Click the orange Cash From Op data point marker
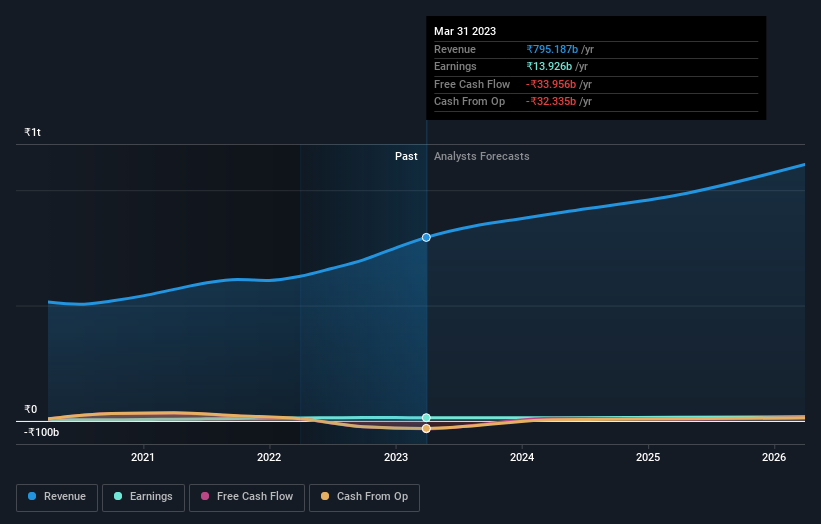The image size is (821, 524). (426, 429)
